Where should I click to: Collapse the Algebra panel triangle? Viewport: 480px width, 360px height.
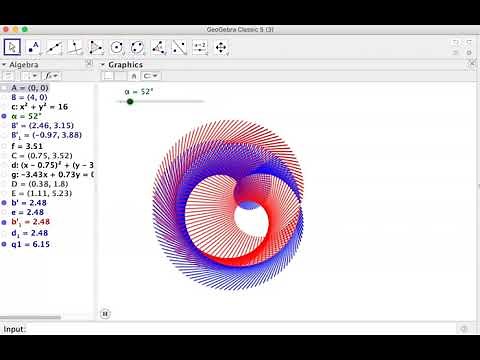tap(4, 65)
